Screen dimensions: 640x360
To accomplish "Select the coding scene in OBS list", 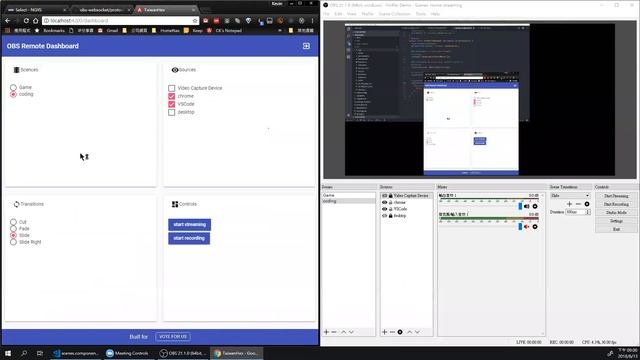I will [x=348, y=201].
